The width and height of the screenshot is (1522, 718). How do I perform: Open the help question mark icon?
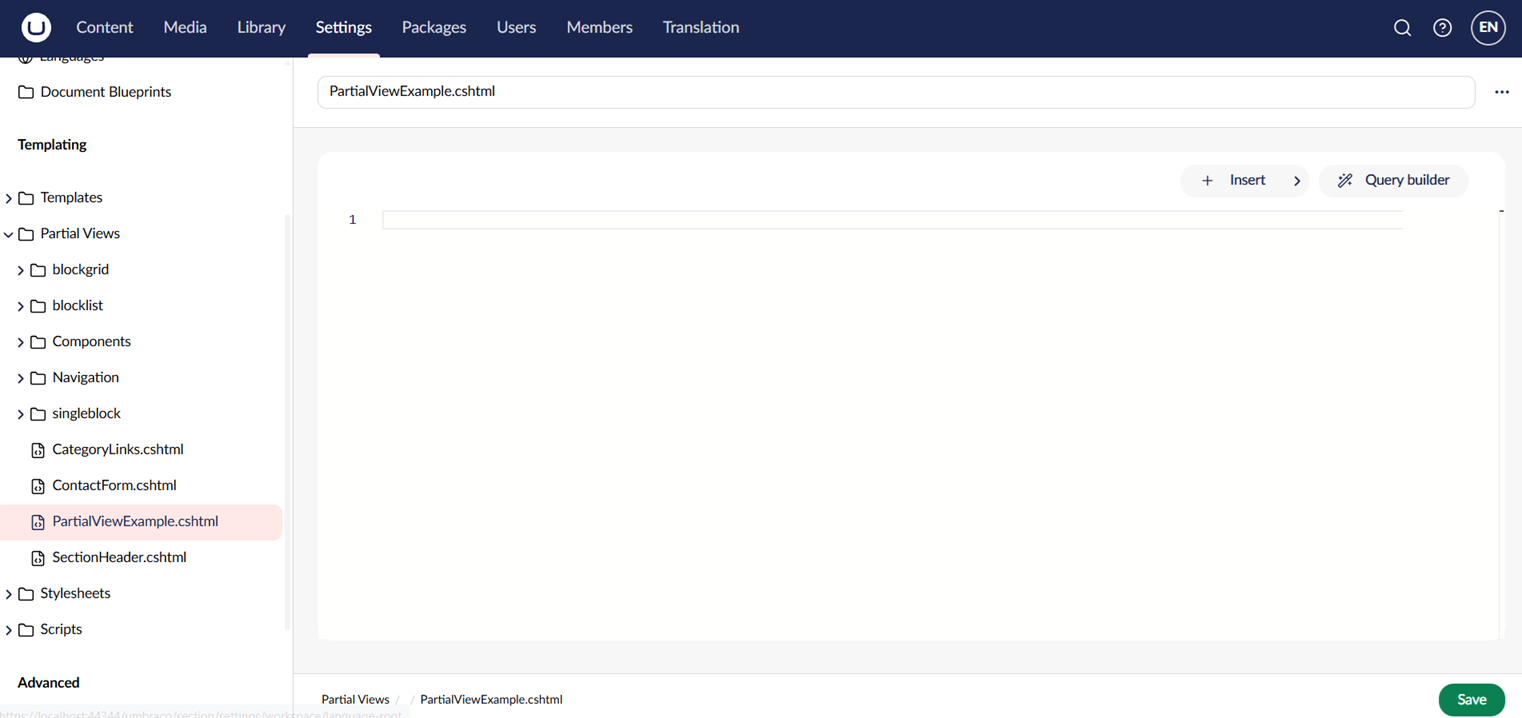(x=1442, y=28)
